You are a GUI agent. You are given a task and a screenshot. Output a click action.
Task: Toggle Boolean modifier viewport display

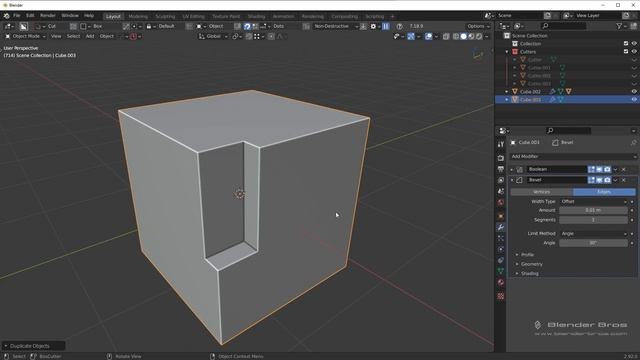pos(599,169)
